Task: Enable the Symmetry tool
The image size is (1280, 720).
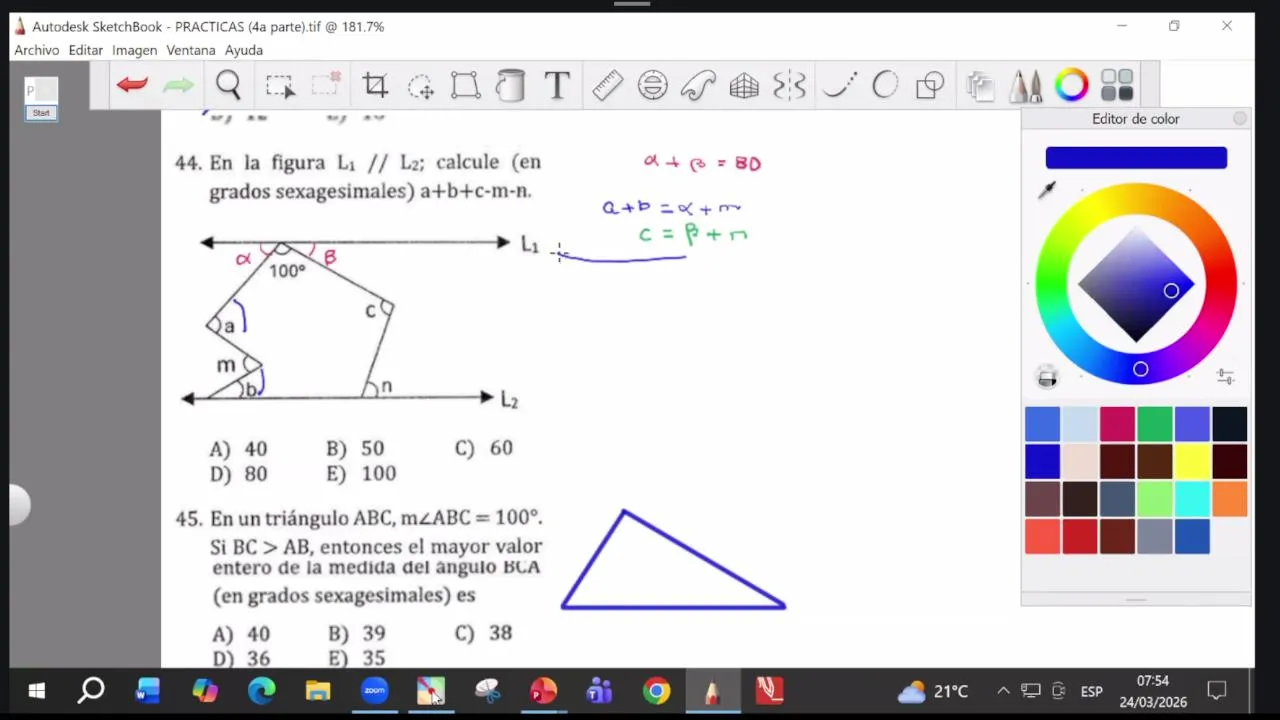Action: (x=789, y=86)
